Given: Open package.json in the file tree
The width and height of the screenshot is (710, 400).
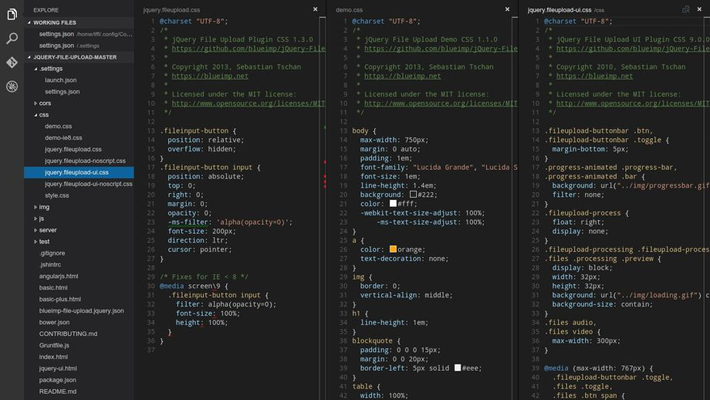Looking at the screenshot, I should click(x=58, y=380).
